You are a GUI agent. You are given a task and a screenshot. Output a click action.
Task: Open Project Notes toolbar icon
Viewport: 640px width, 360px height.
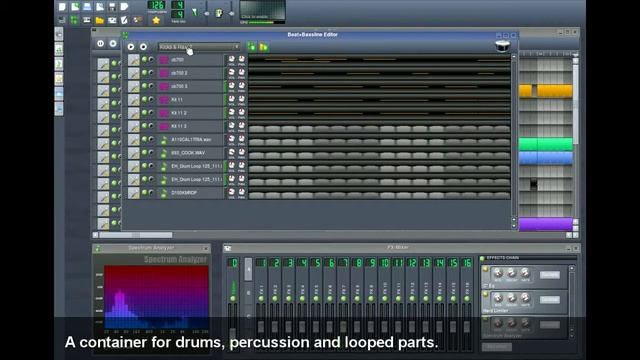tap(124, 20)
